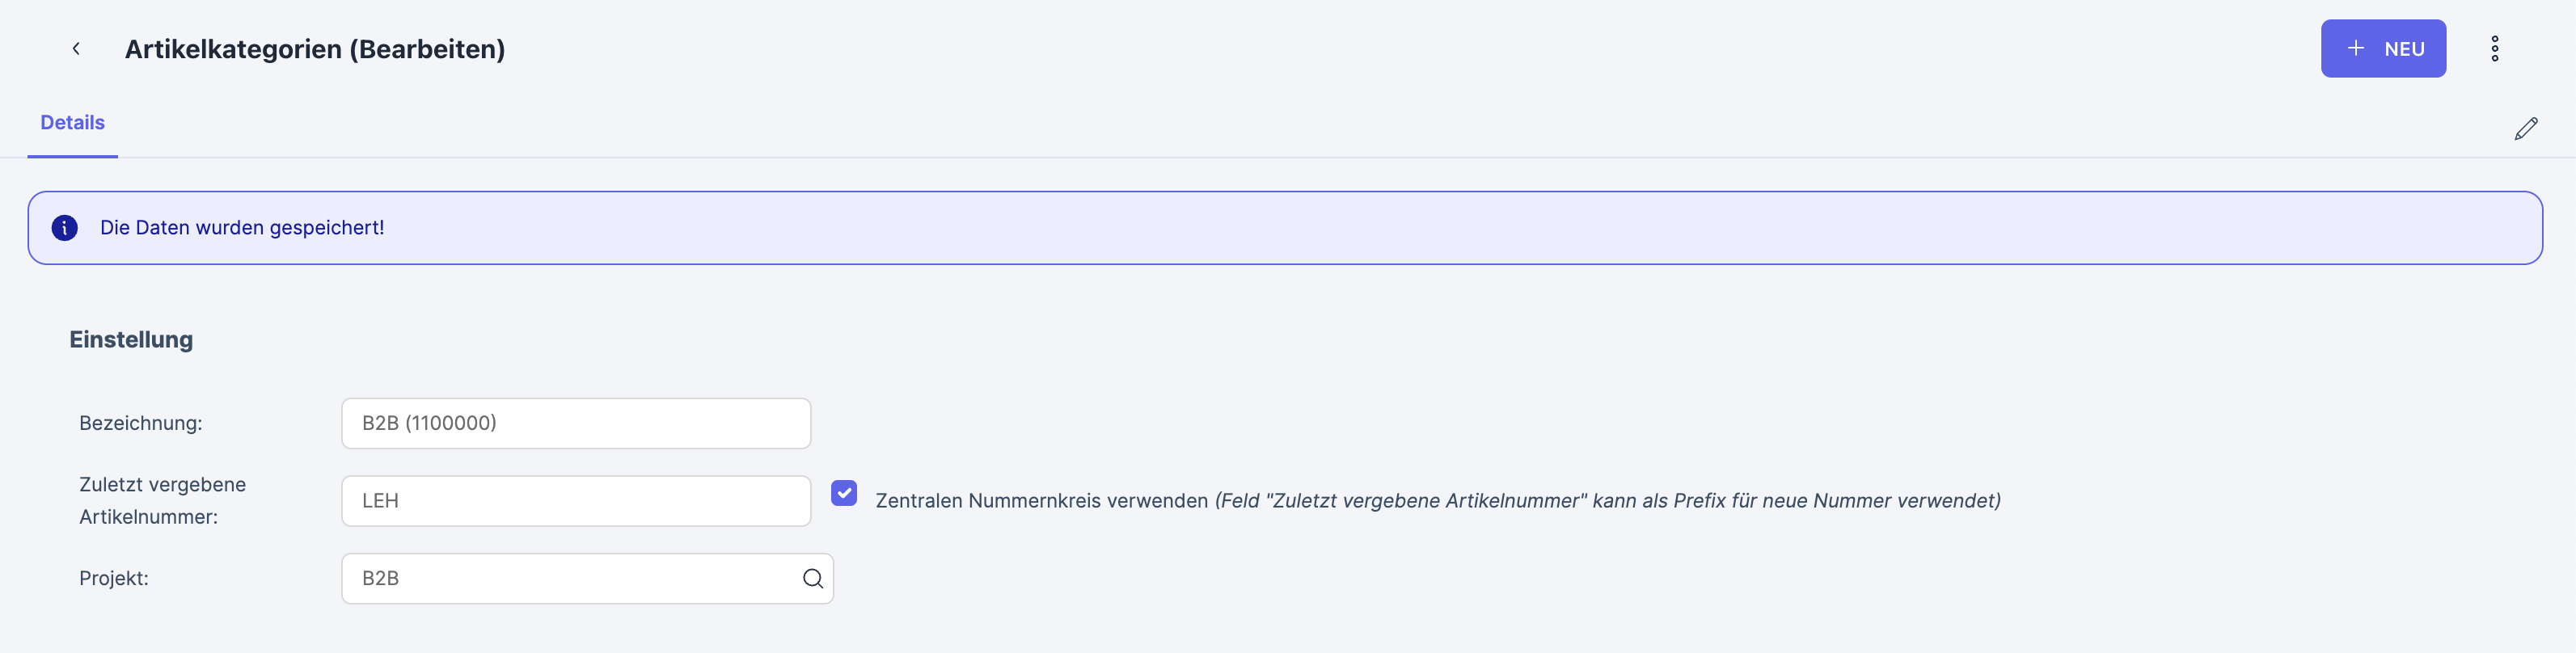Click the Bezeichnung field showing B2B (1100000)
Screen dimensions: 2576x653
tap(575, 423)
